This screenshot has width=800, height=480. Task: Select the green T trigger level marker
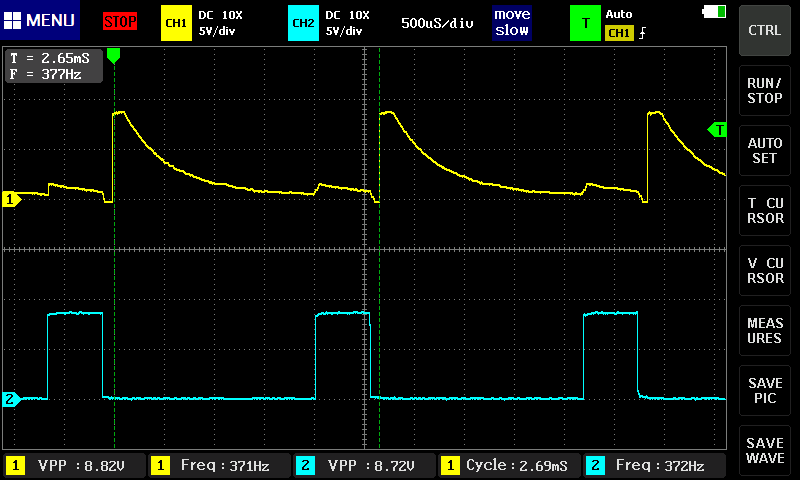(717, 130)
